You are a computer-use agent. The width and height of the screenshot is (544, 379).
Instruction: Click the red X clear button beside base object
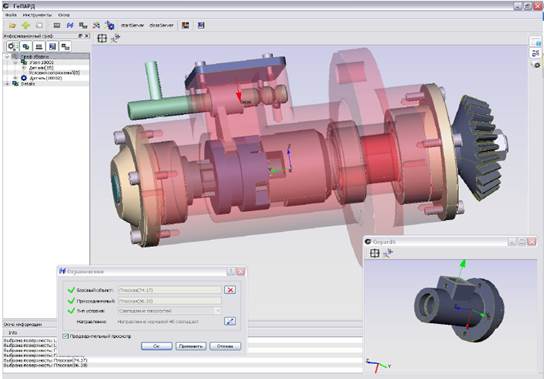(230, 290)
